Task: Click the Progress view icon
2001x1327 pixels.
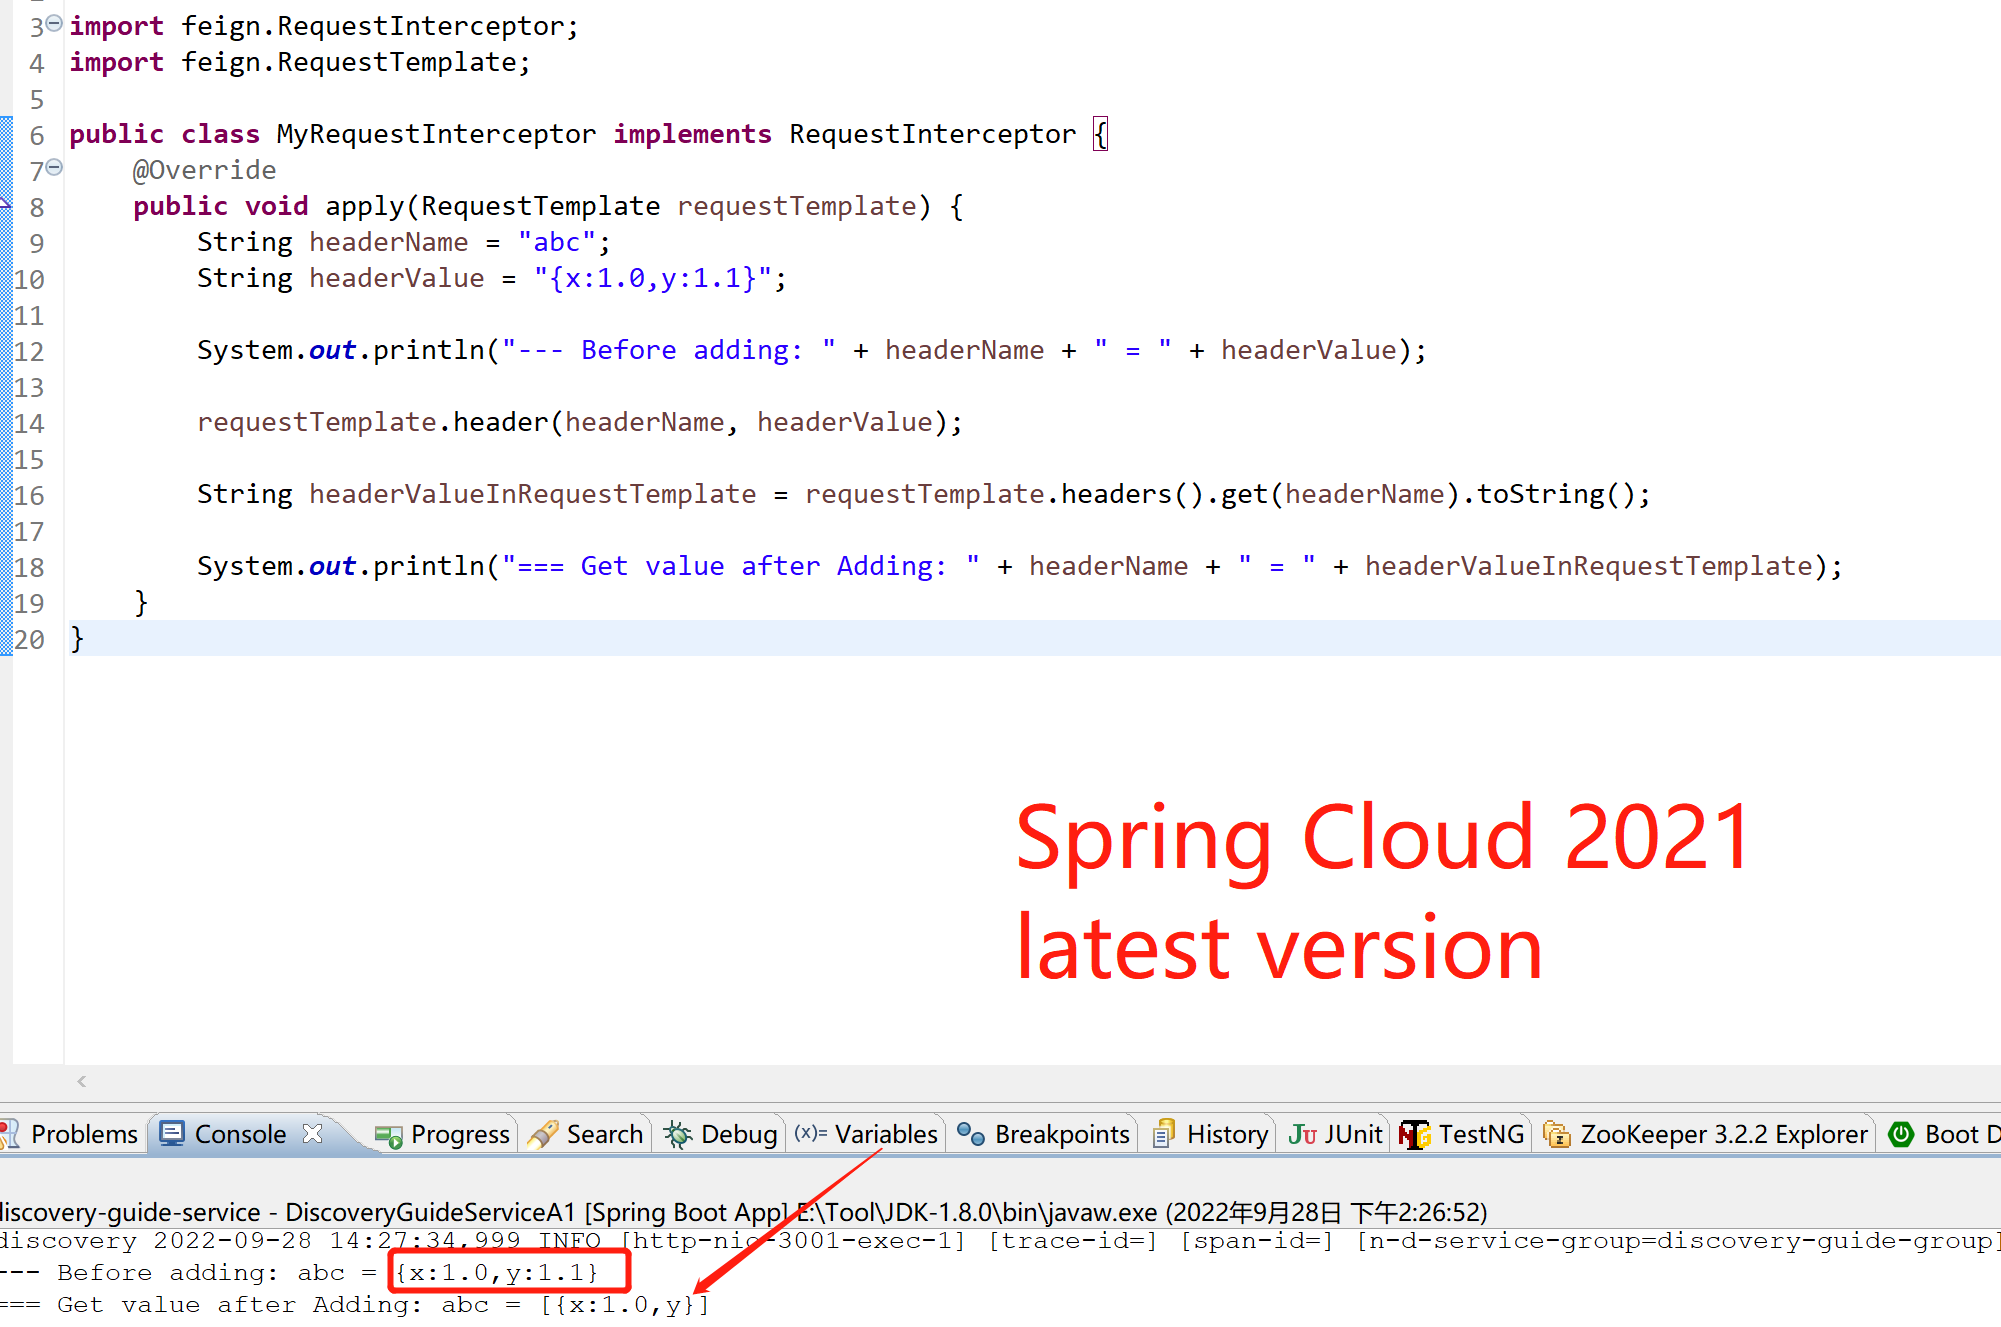Action: 388,1135
